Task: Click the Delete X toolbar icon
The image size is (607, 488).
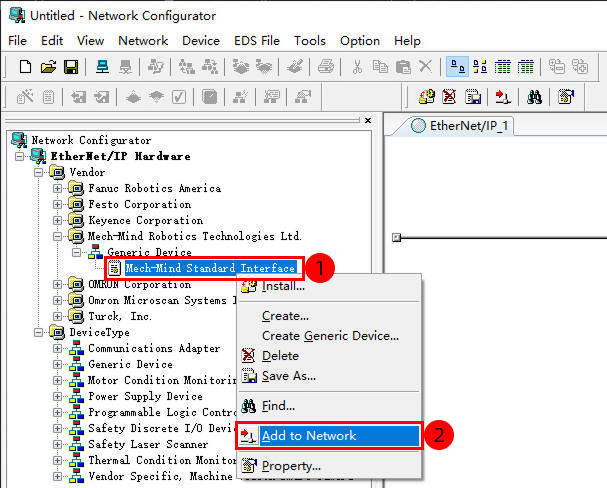Action: pos(425,67)
